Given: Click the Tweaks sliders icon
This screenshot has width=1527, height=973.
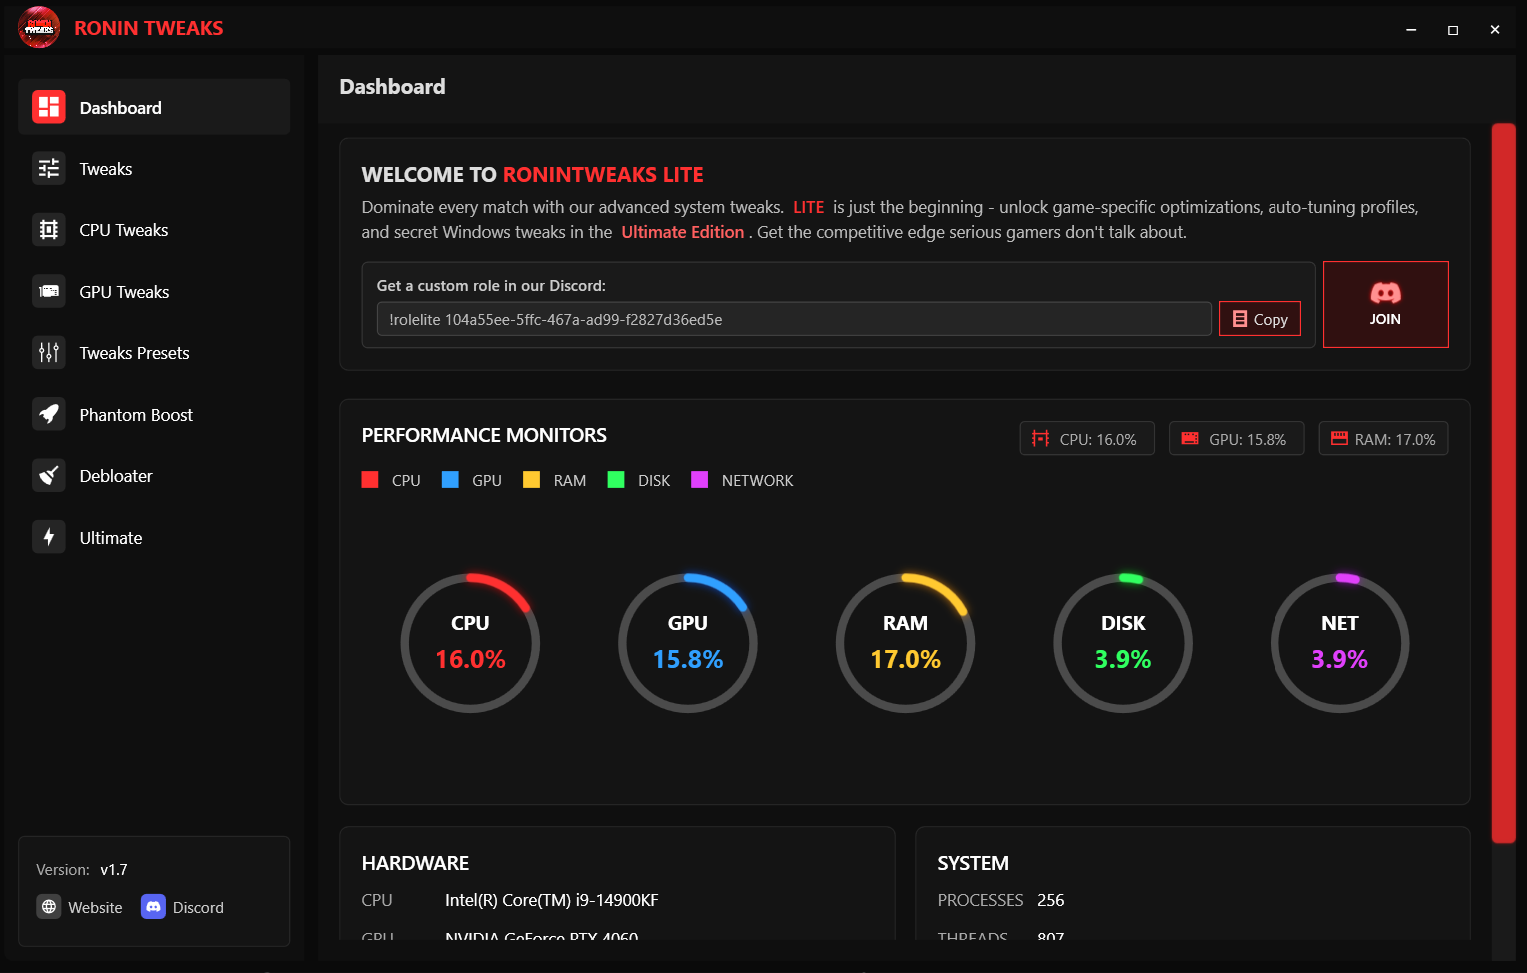Looking at the screenshot, I should pos(49,169).
